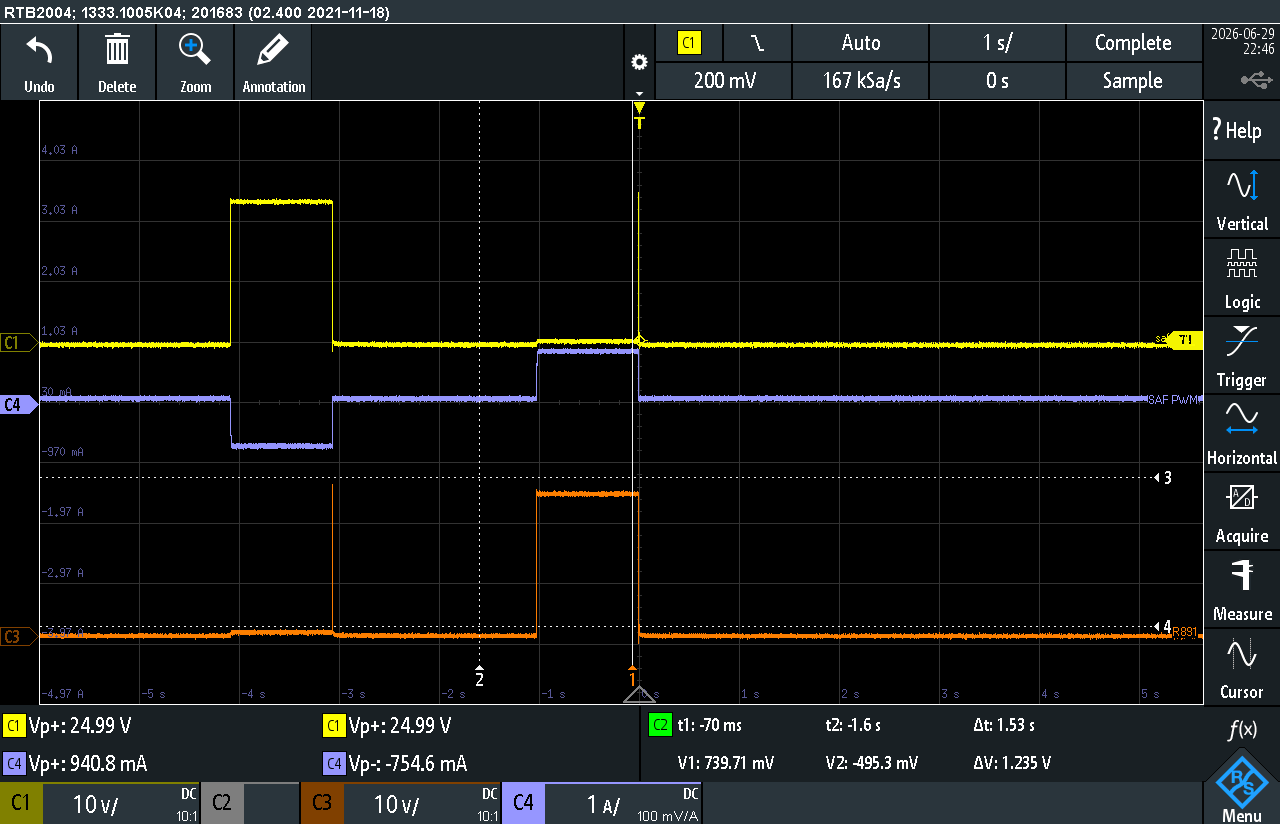The image size is (1280, 824).
Task: Select the C3 channel marker on left edge
Action: [16, 636]
